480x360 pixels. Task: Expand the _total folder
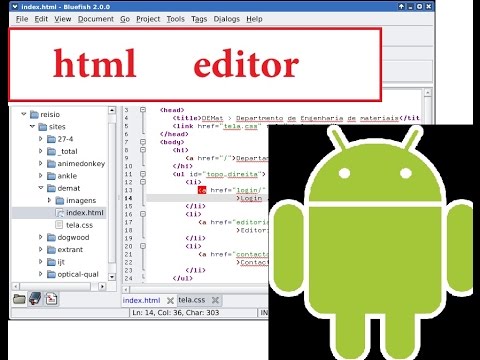(41, 151)
